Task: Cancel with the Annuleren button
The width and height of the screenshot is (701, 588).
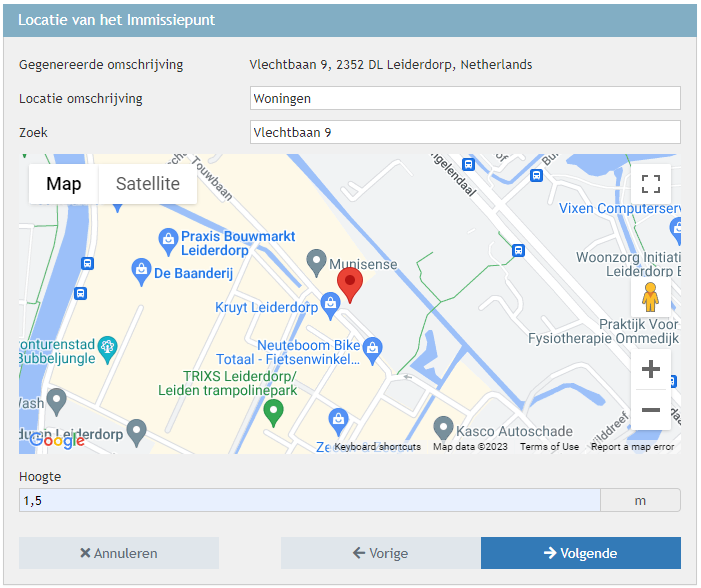Action: [119, 553]
